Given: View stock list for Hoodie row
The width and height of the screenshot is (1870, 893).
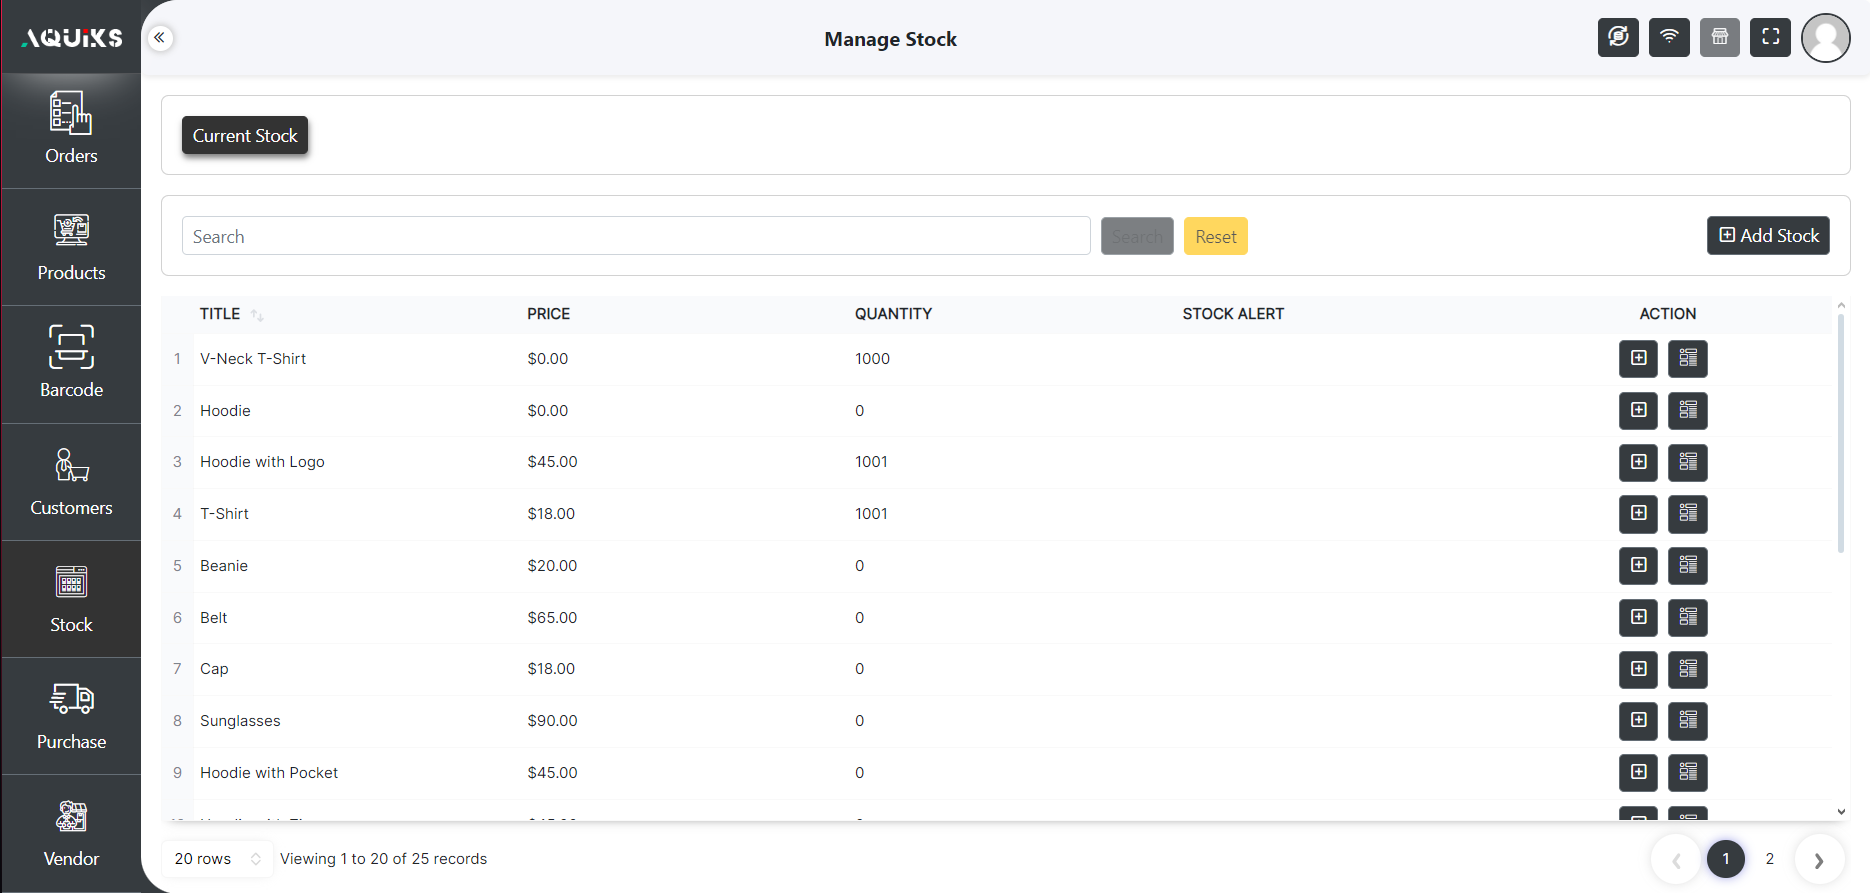Looking at the screenshot, I should point(1688,410).
